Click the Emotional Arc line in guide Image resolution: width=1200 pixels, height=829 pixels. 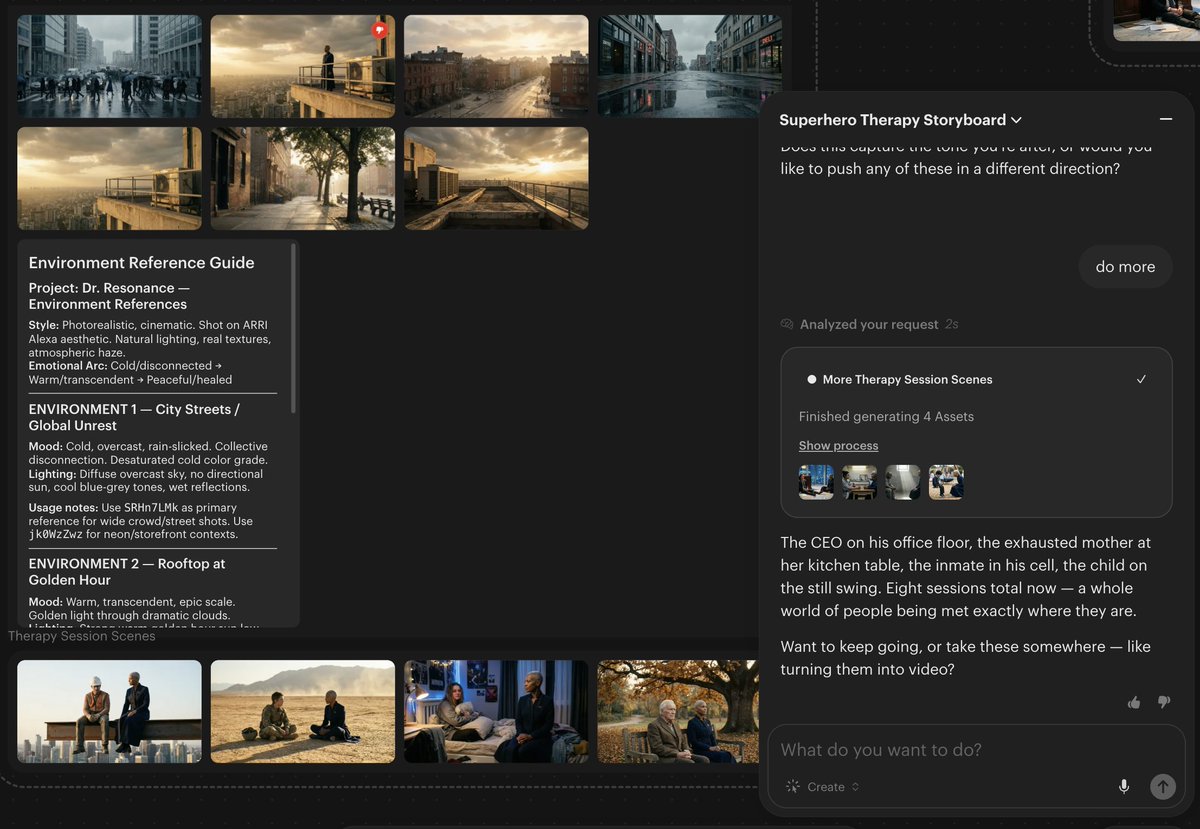coord(130,373)
